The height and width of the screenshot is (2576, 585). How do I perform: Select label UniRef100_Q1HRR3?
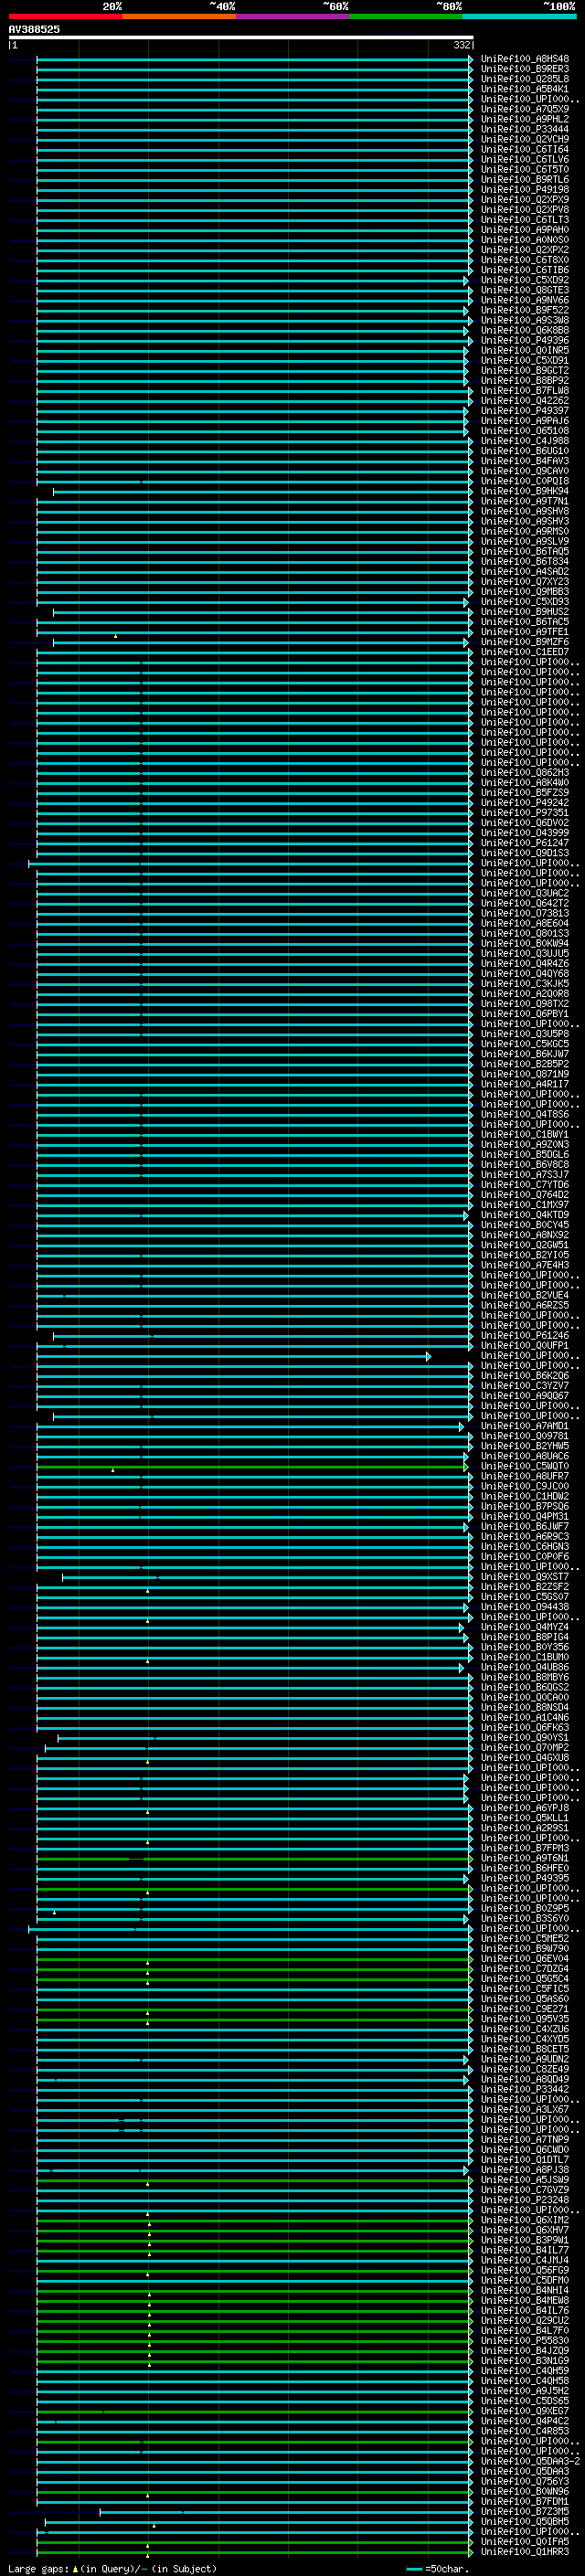click(525, 2552)
